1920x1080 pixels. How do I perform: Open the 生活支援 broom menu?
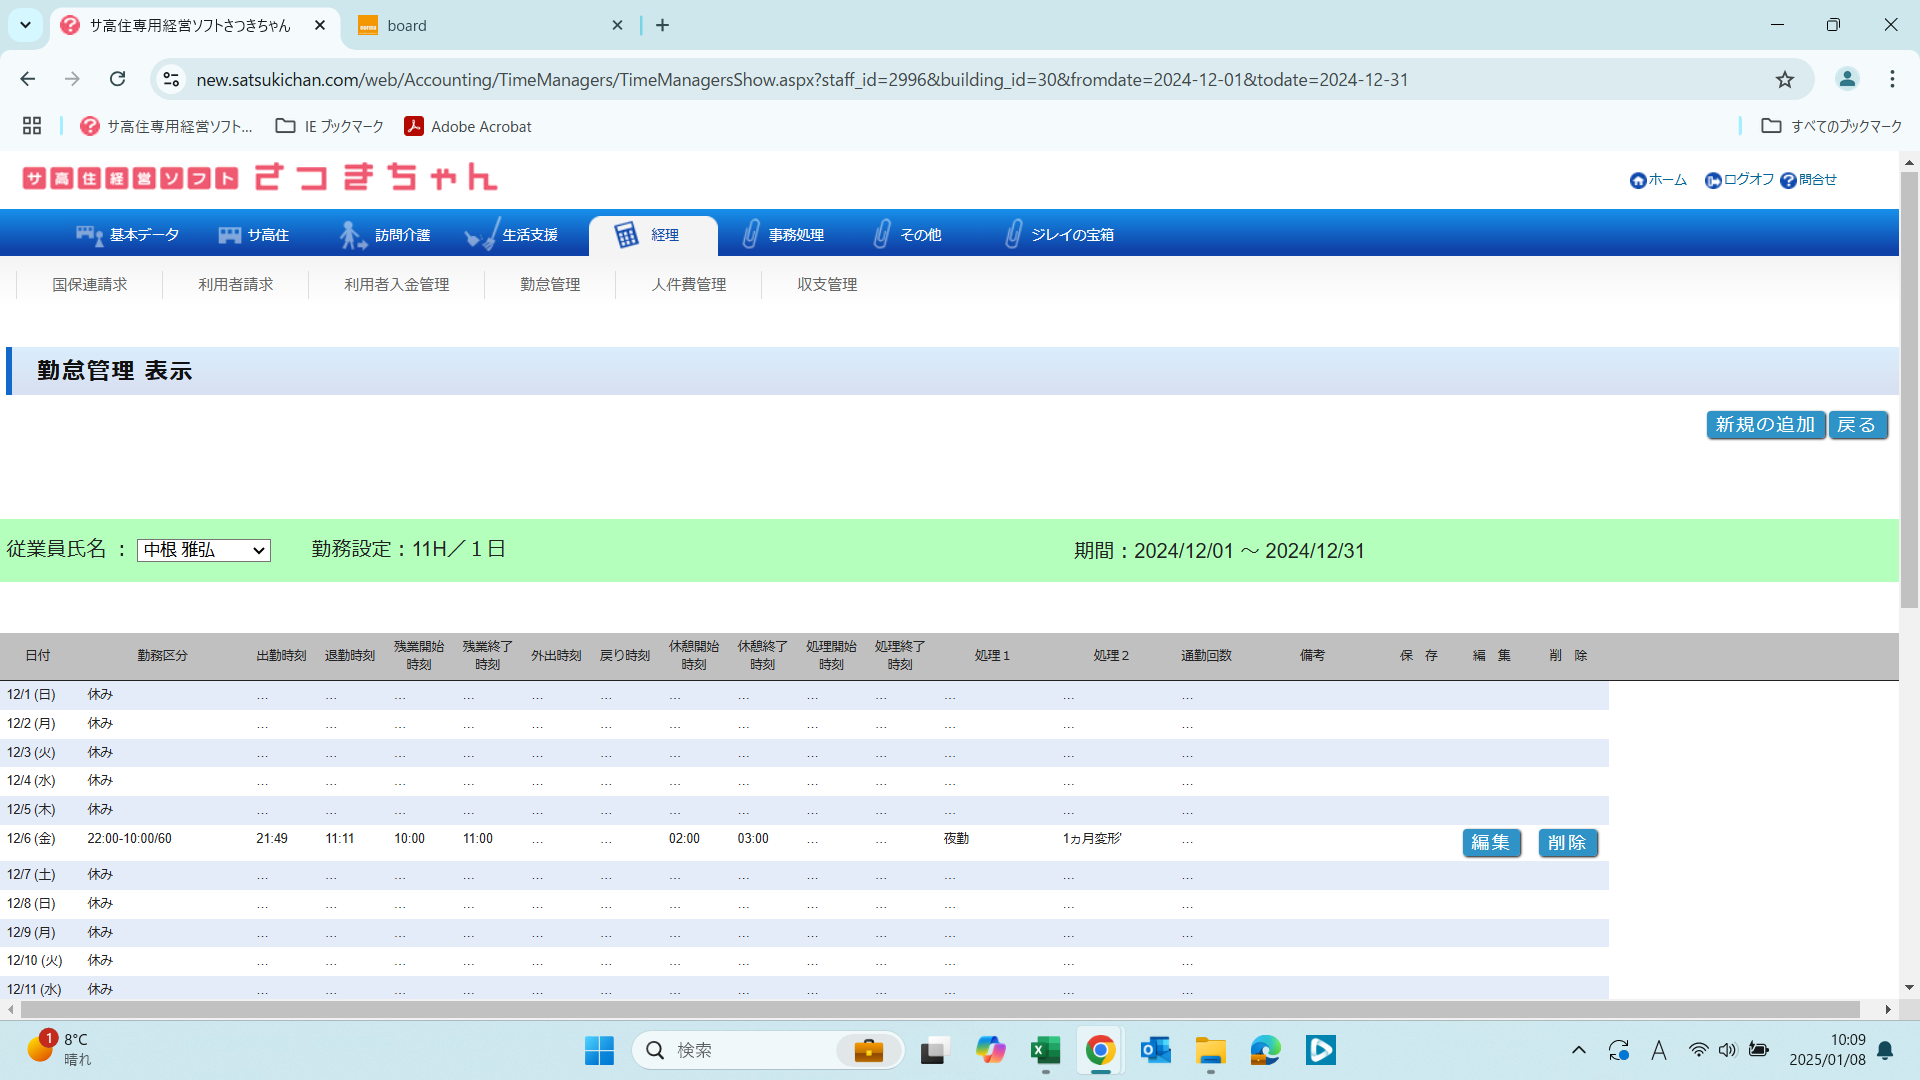pyautogui.click(x=481, y=235)
